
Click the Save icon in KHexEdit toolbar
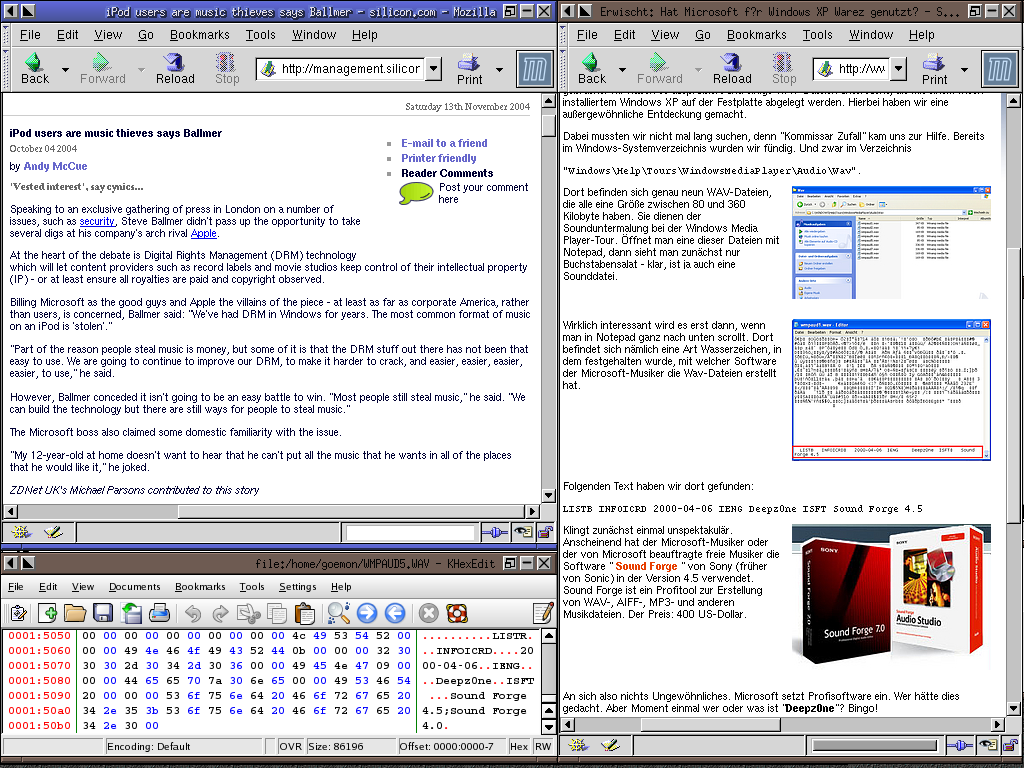click(103, 613)
